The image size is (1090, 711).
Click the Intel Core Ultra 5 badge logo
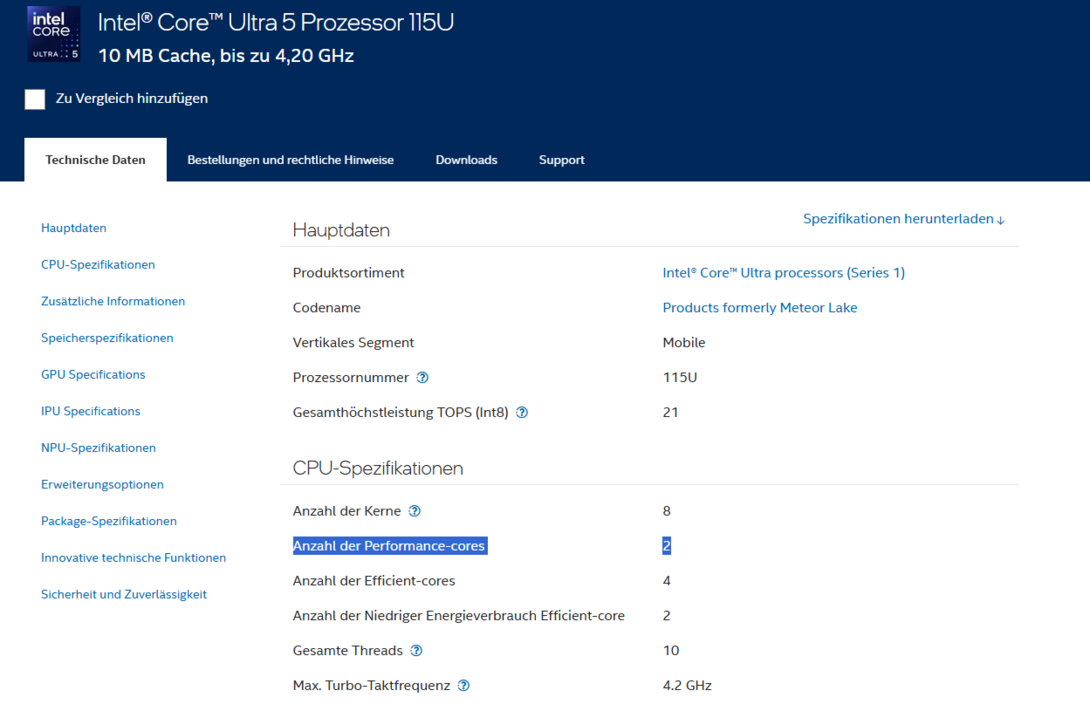point(54,34)
